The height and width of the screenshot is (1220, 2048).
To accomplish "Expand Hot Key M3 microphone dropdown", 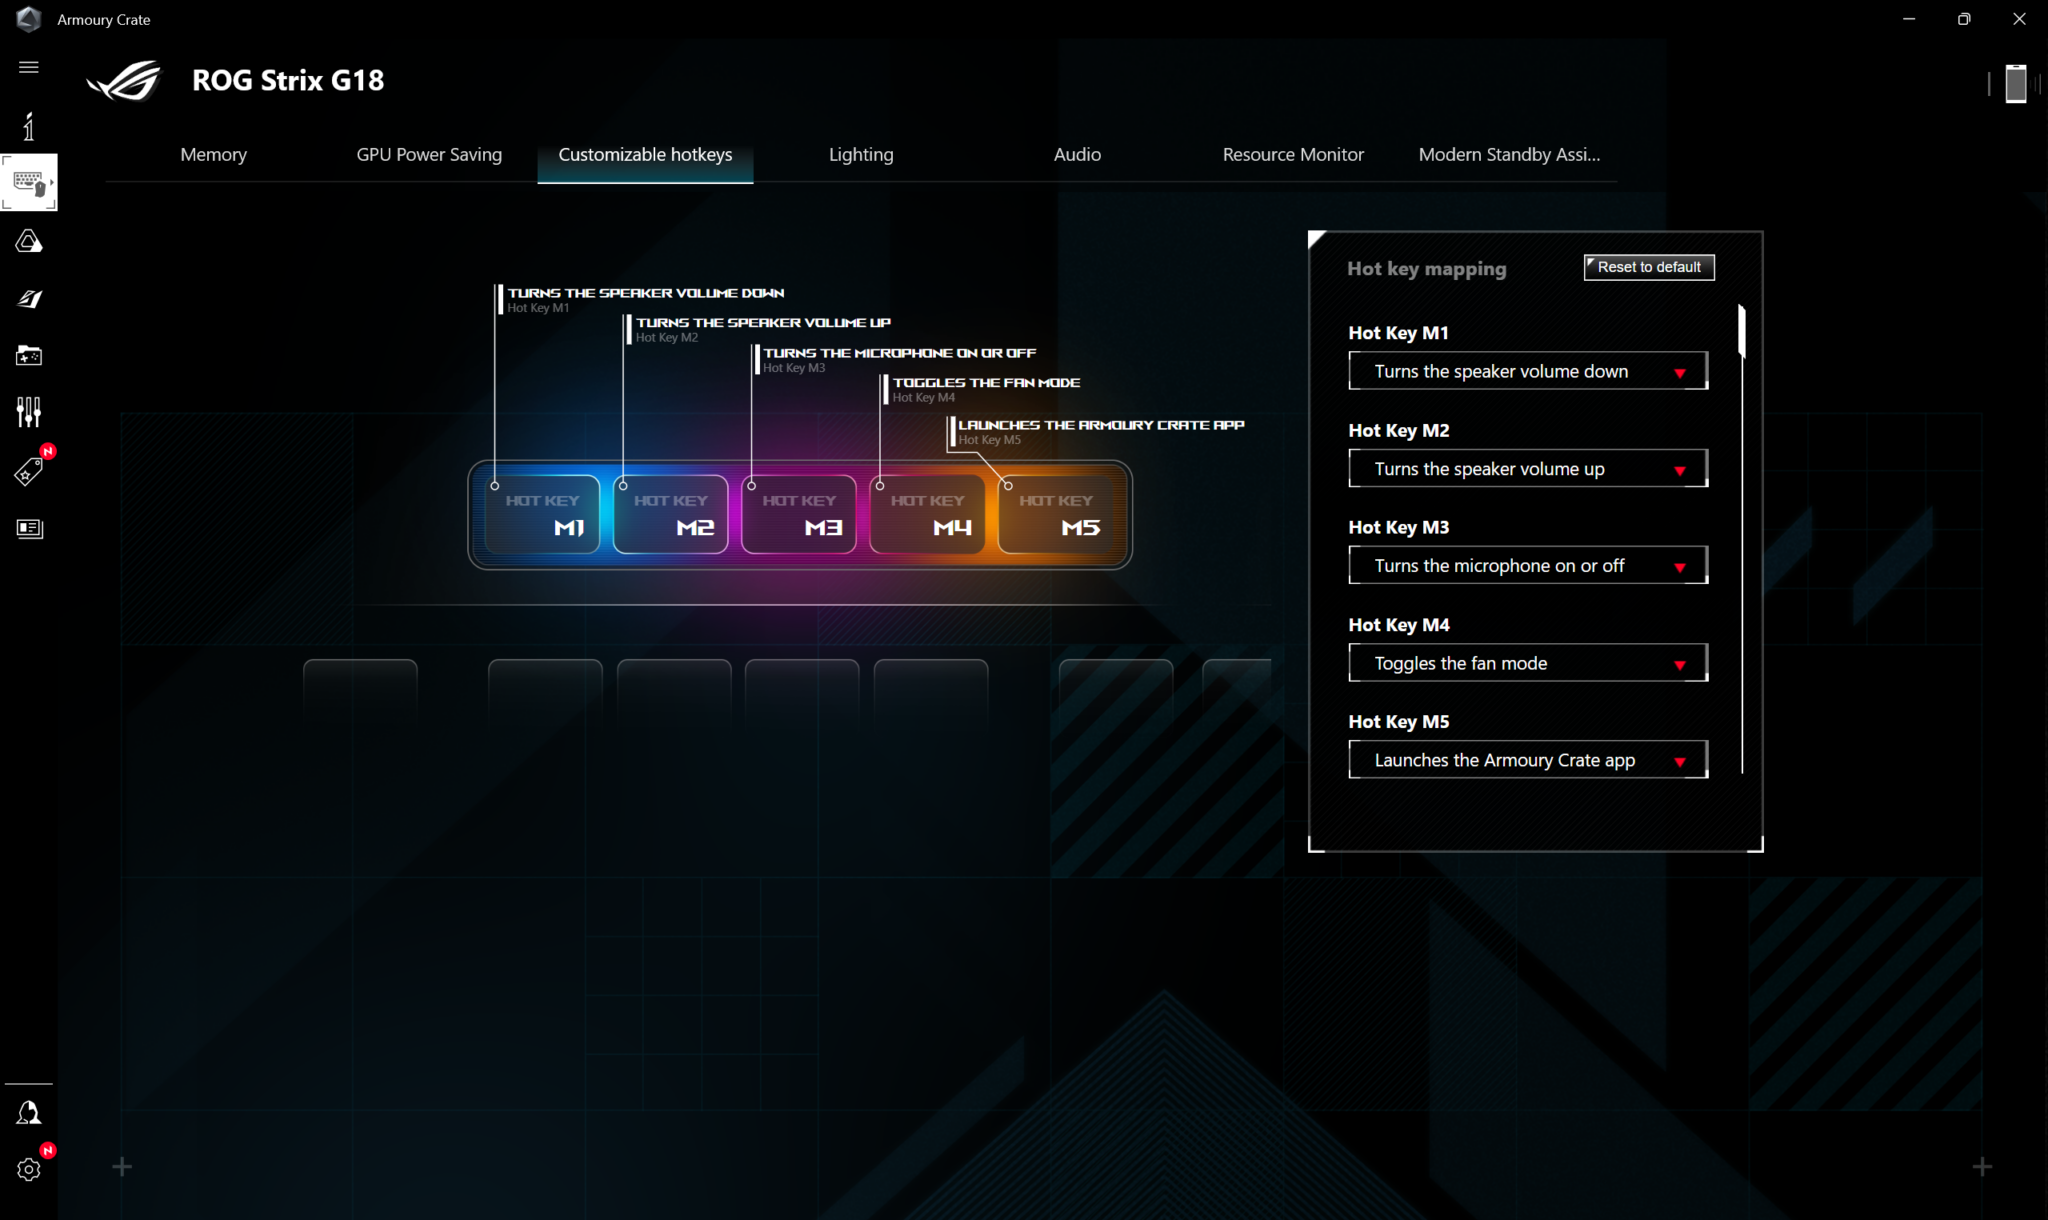I will click(1527, 566).
